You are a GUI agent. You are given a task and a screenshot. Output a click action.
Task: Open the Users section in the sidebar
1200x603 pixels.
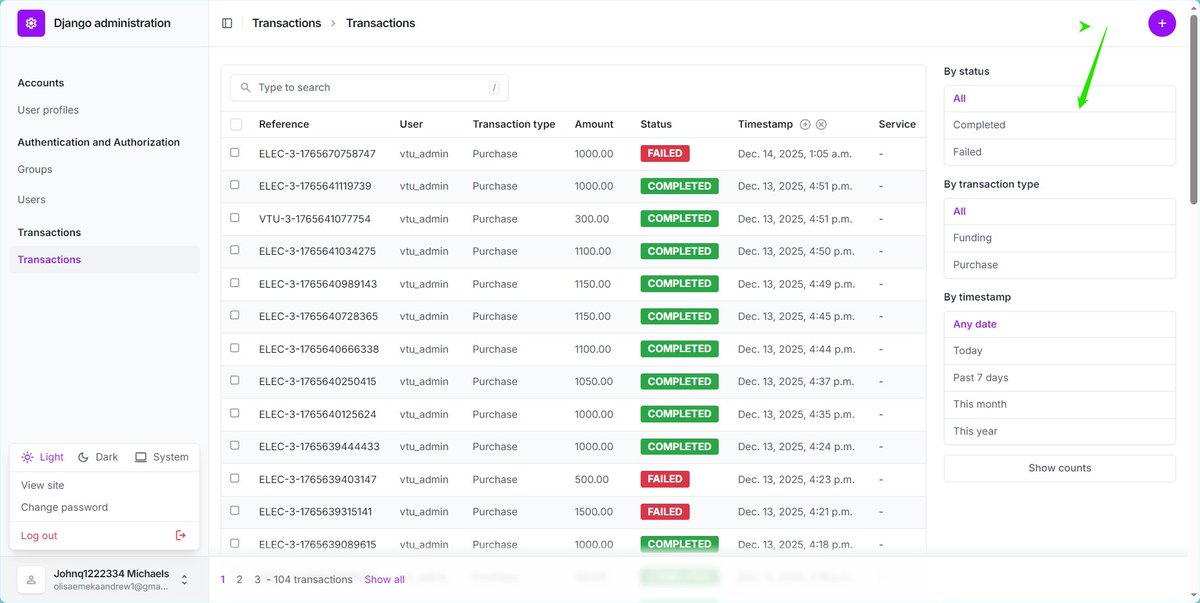(x=31, y=199)
